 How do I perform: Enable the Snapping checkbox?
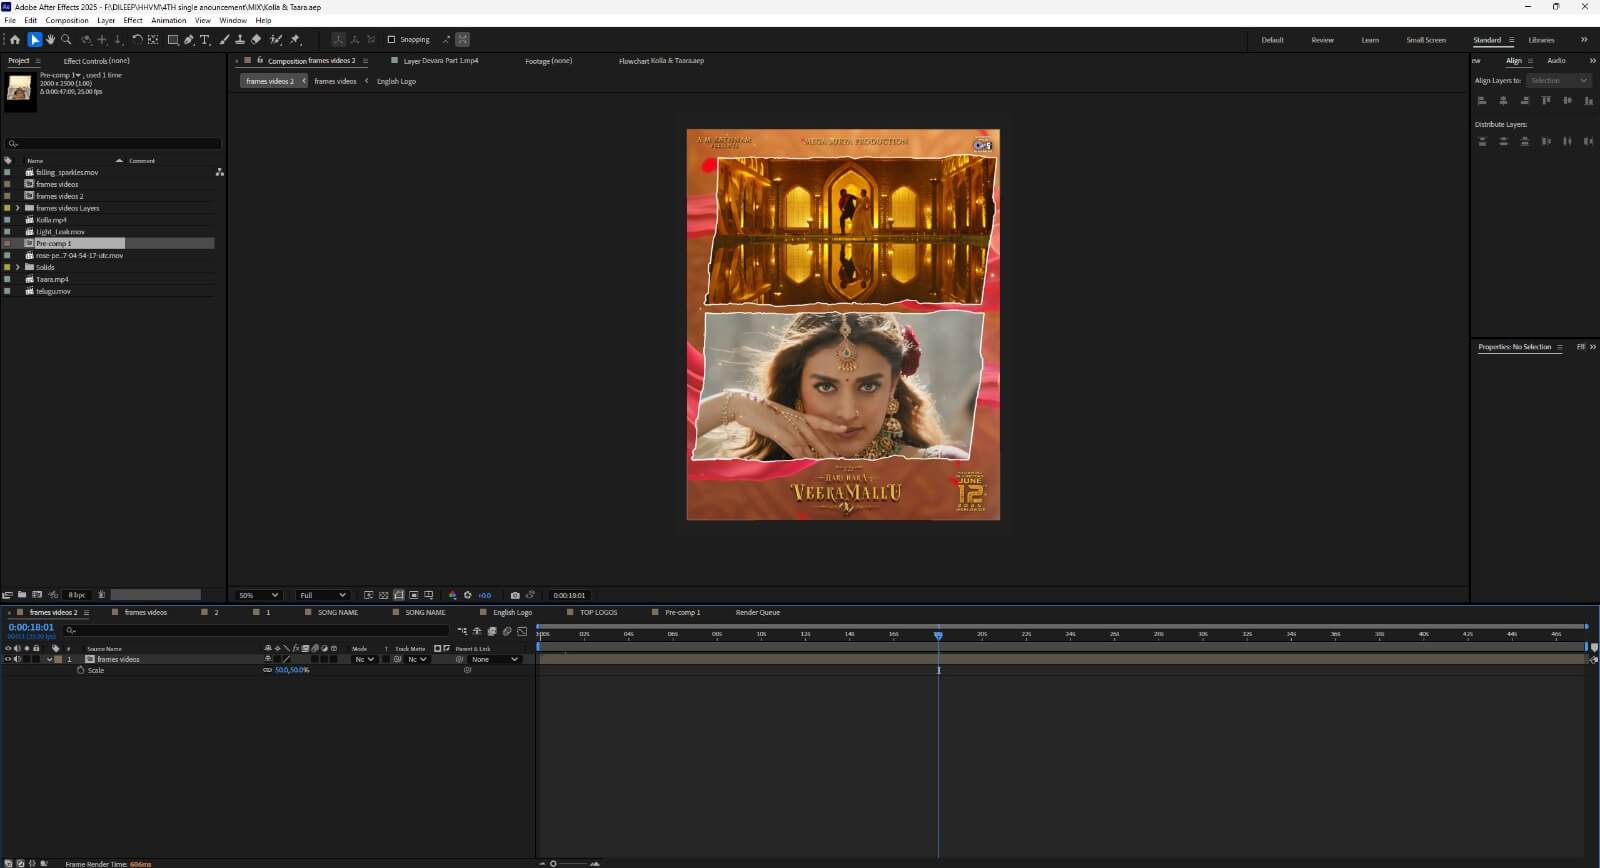point(391,40)
